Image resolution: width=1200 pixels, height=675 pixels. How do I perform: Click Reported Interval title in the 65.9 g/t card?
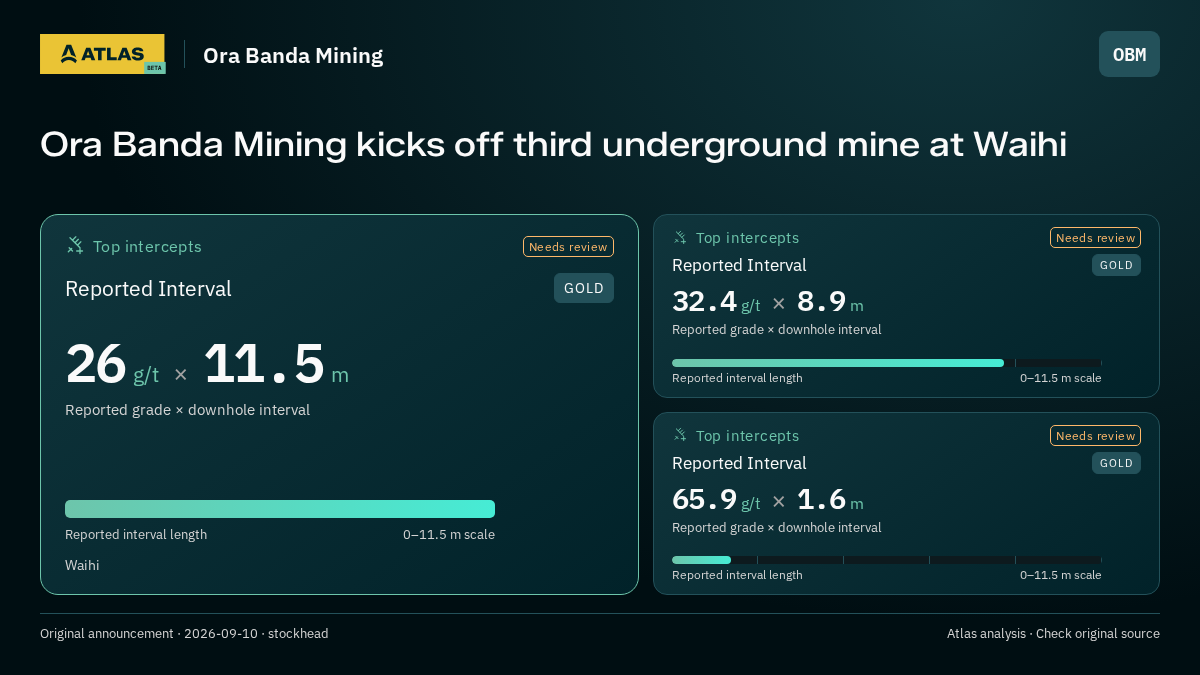pos(739,463)
